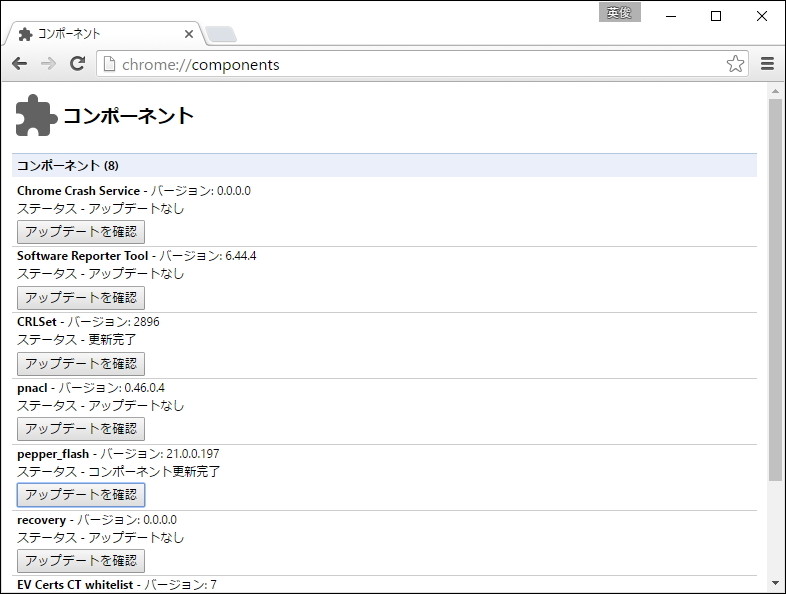Close the コンポーネント tab
This screenshot has width=786, height=594.
(x=189, y=34)
